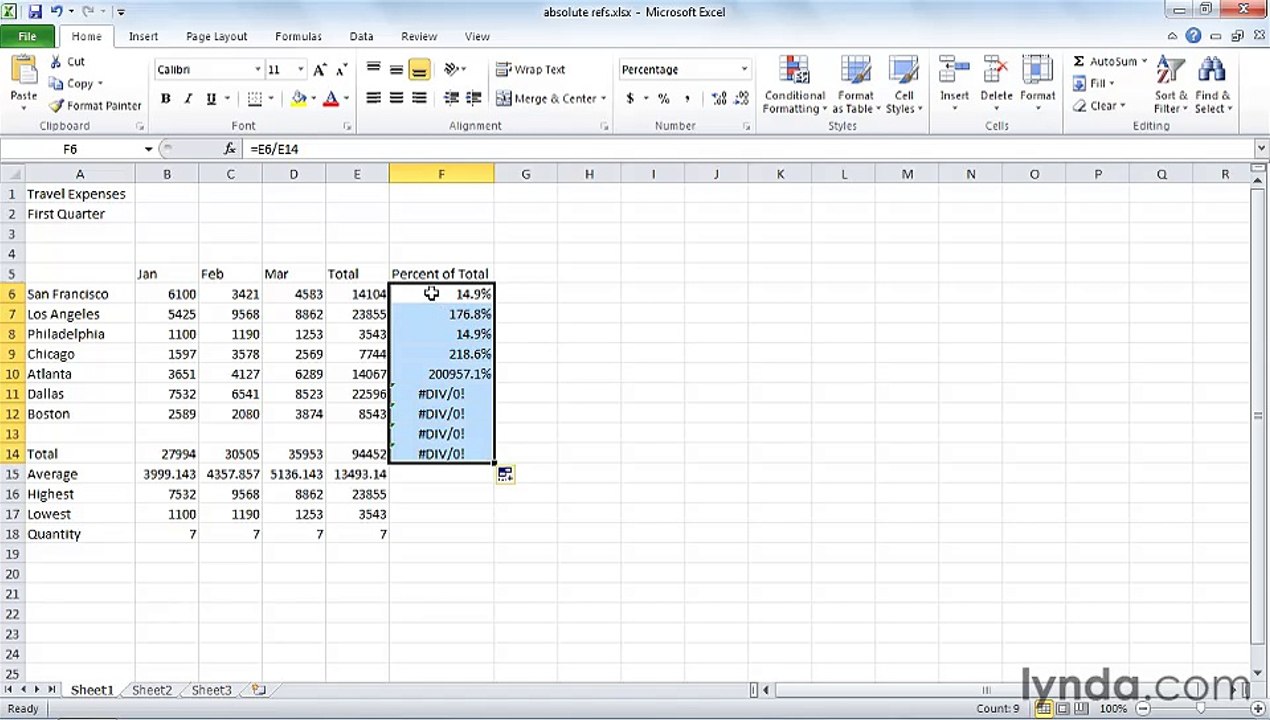Open the font size dropdown
The width and height of the screenshot is (1270, 720).
coord(301,70)
